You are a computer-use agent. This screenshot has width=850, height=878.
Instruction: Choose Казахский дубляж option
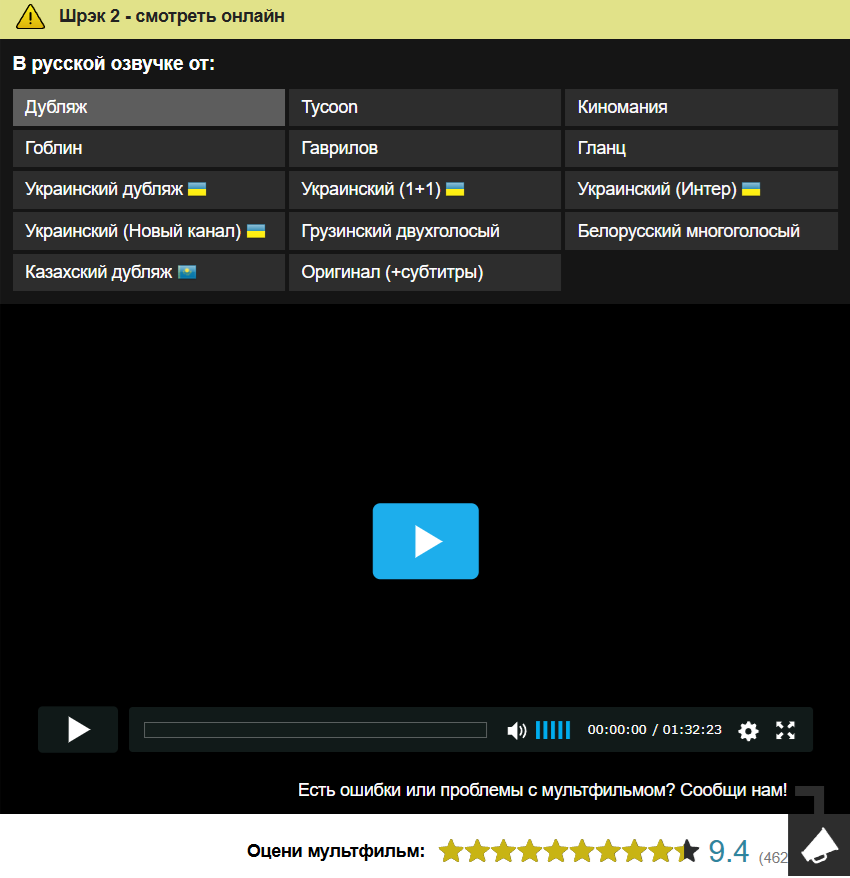click(149, 272)
